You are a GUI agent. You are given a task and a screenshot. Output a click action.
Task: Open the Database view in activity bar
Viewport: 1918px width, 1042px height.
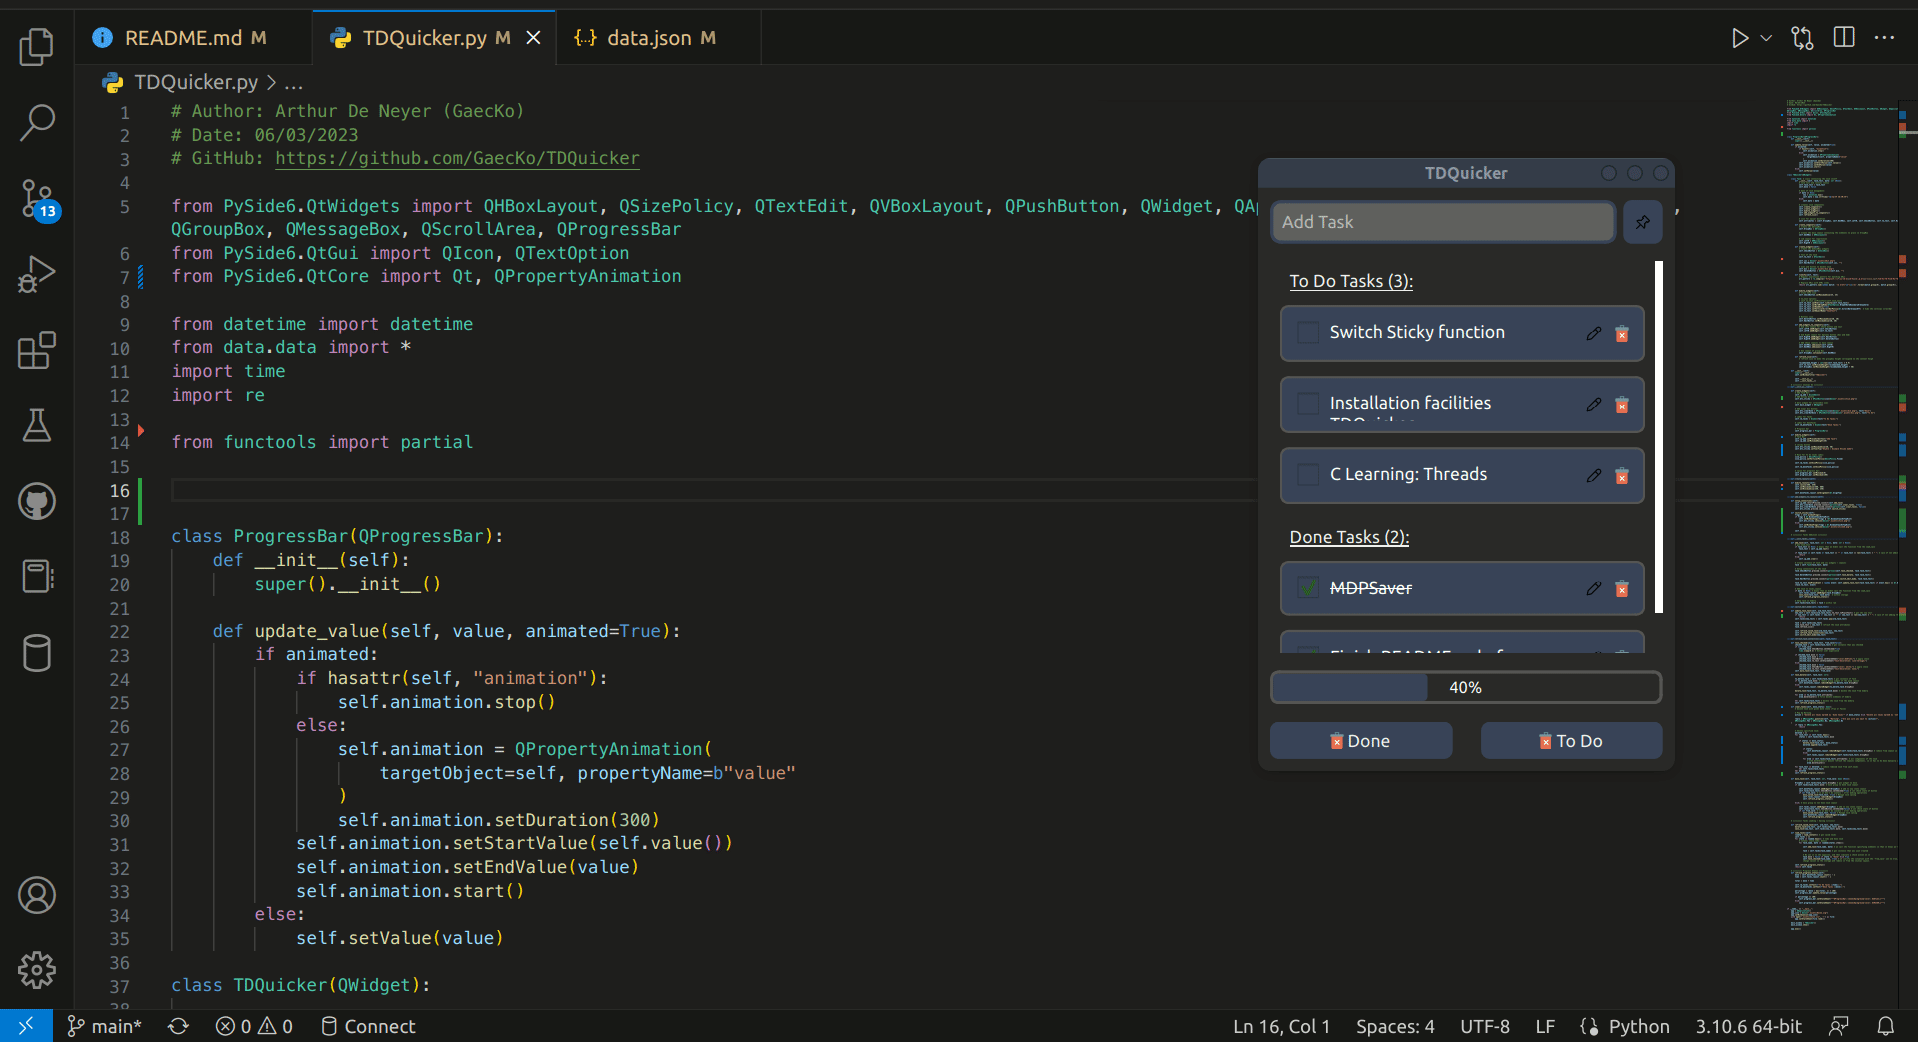click(x=37, y=653)
